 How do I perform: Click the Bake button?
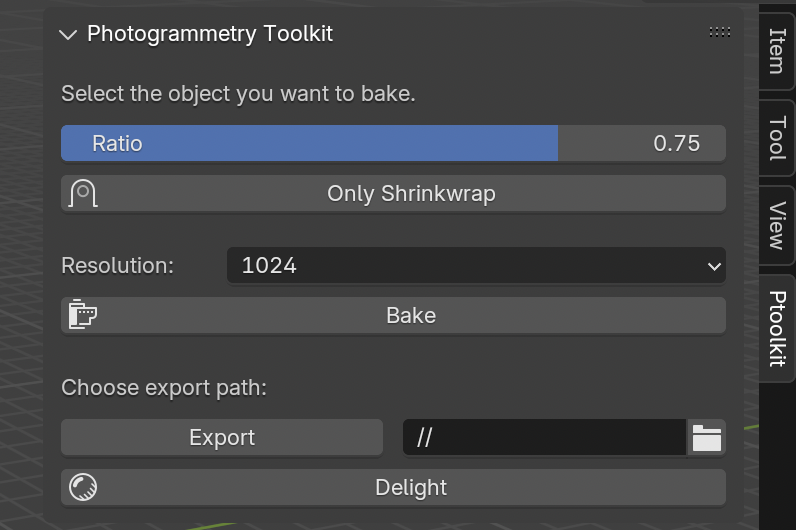point(411,315)
